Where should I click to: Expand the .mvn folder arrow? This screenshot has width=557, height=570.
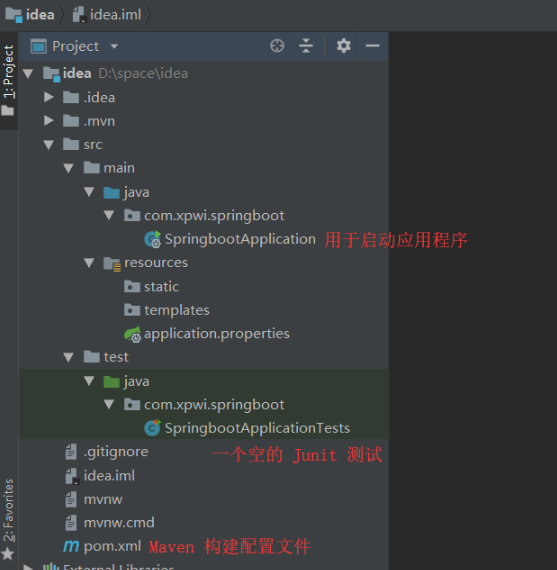[49, 121]
